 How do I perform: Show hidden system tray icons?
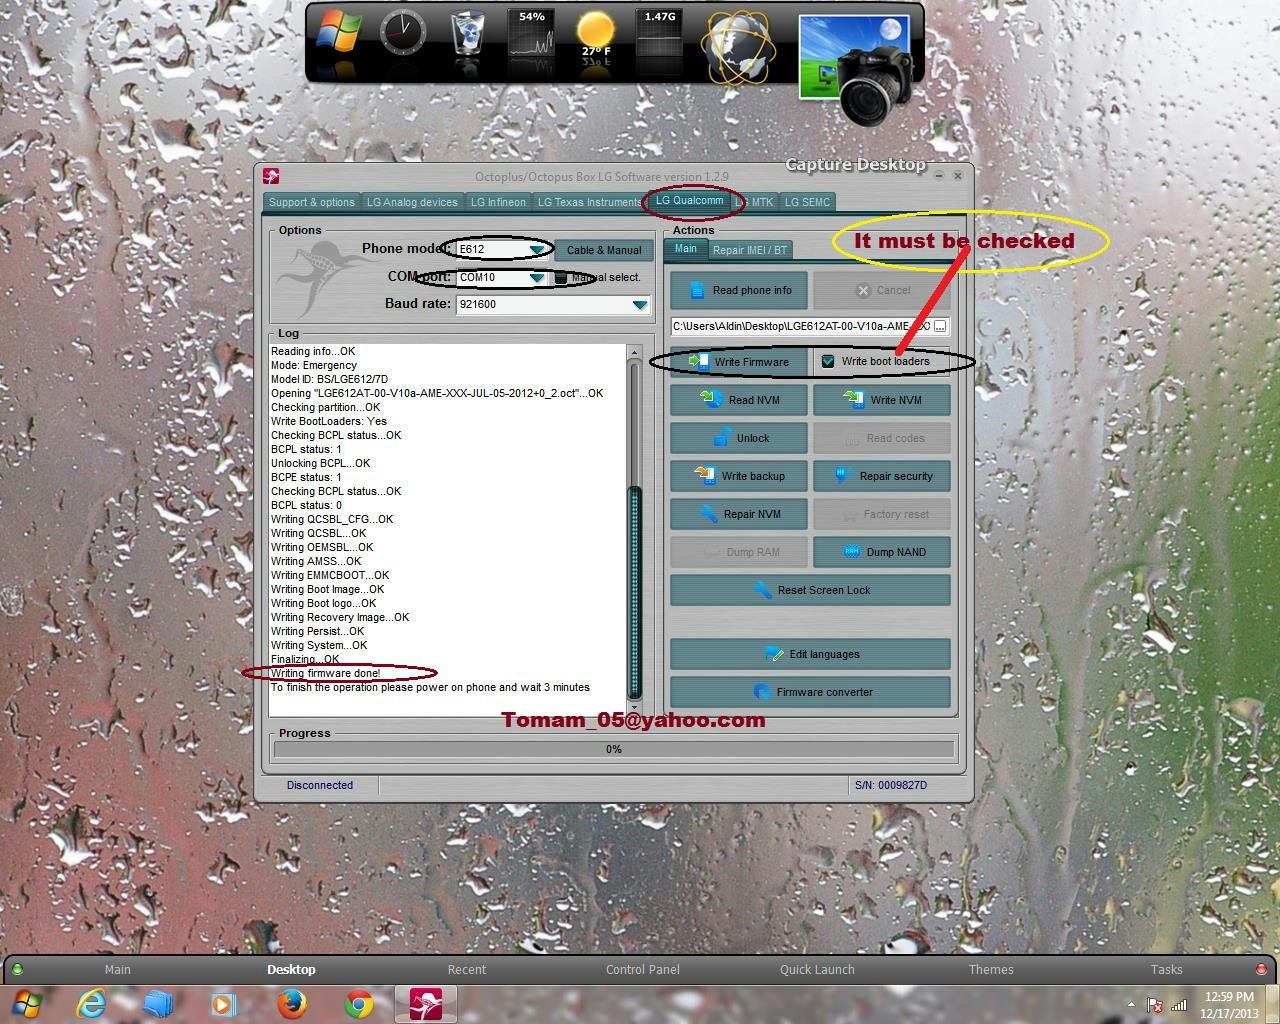1131,1006
